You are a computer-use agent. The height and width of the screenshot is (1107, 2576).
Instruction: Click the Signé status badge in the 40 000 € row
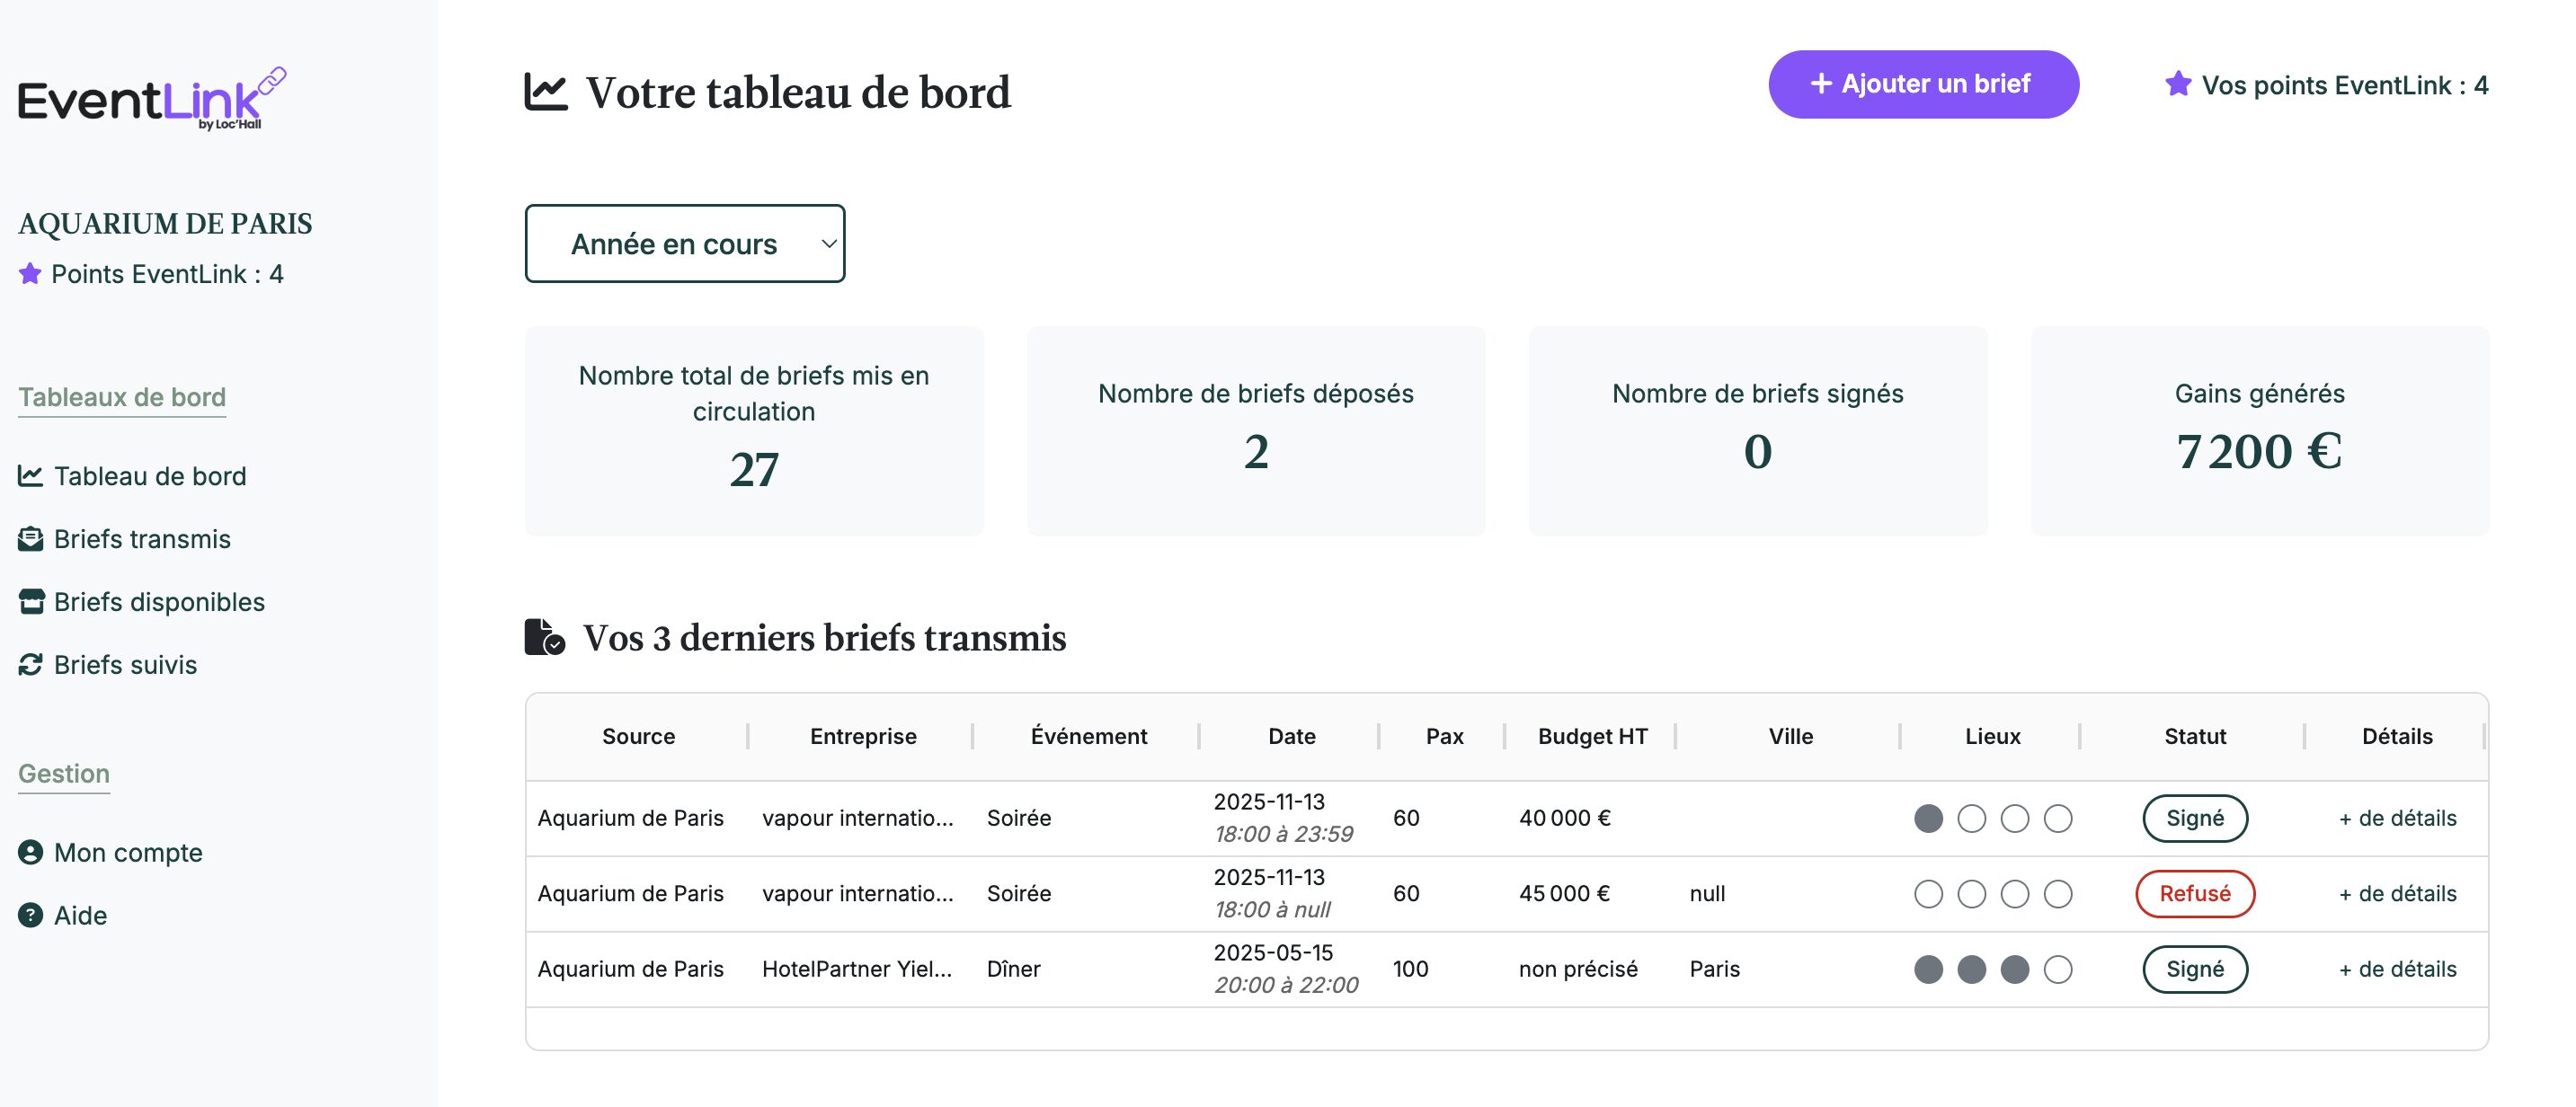coord(2195,818)
